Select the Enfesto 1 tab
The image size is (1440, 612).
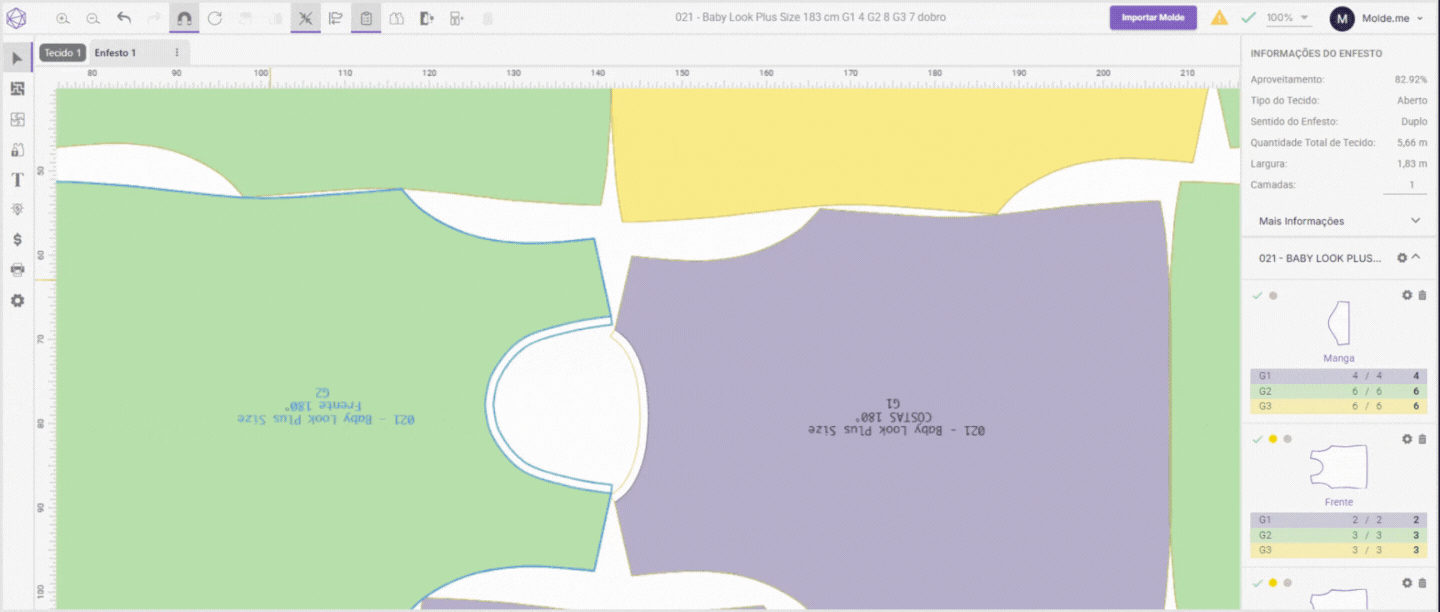point(115,53)
